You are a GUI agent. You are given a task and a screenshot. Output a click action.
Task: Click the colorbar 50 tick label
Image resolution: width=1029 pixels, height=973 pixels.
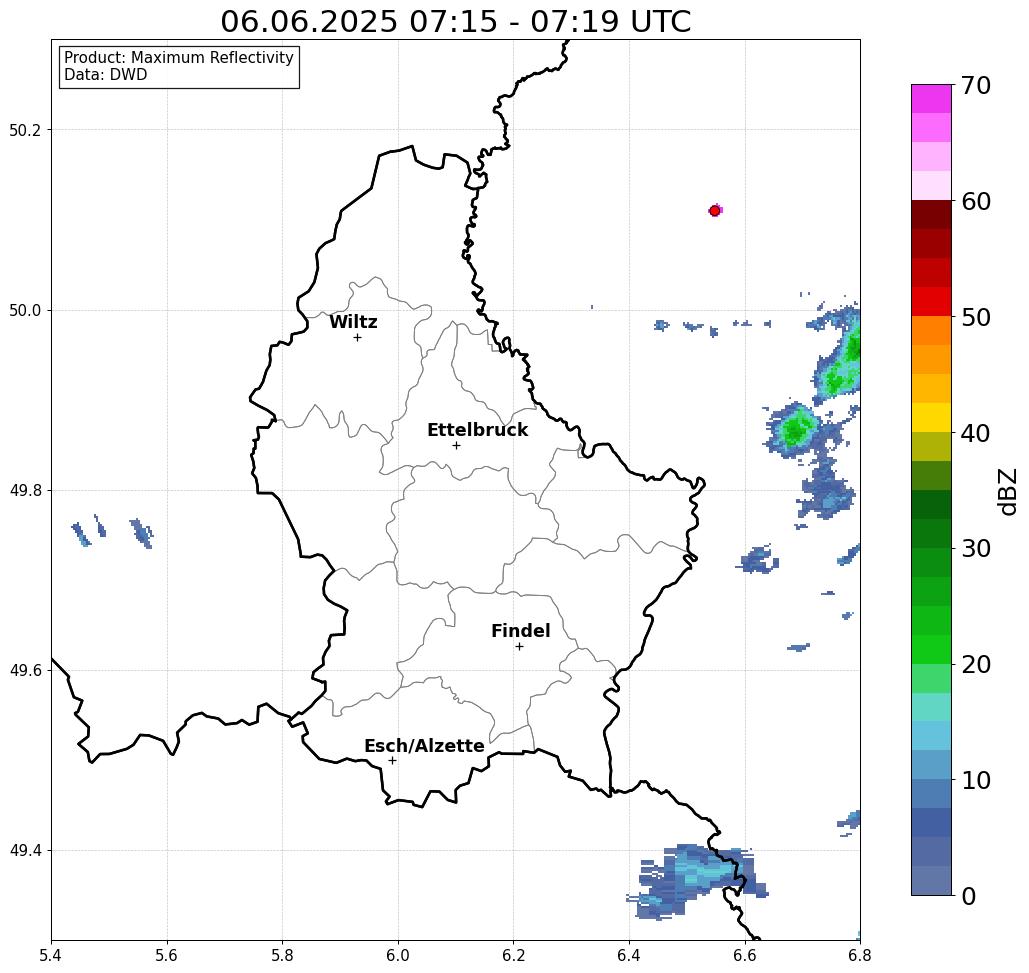click(x=976, y=317)
